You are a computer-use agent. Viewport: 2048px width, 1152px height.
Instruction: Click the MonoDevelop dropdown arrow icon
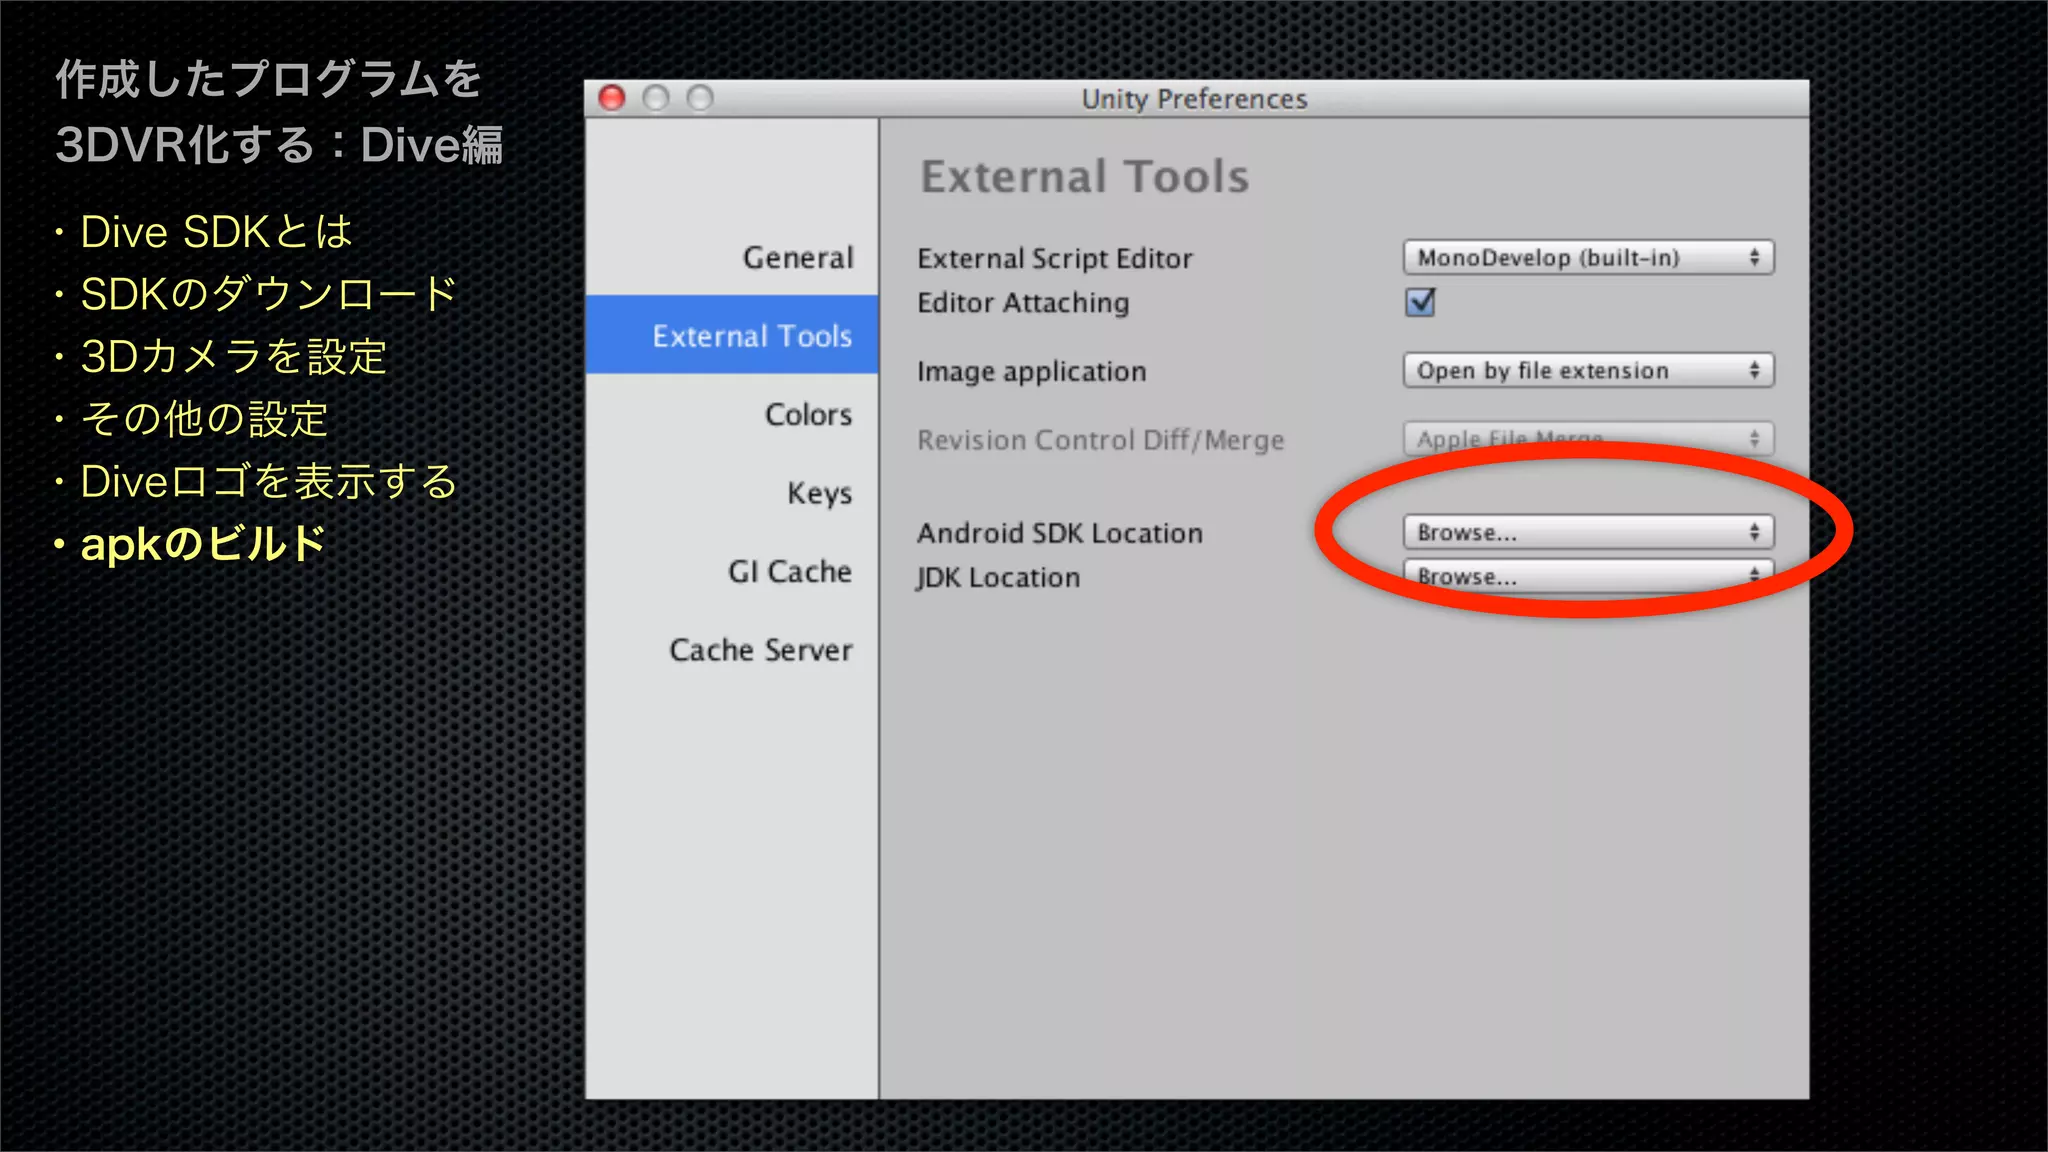[x=1754, y=258]
